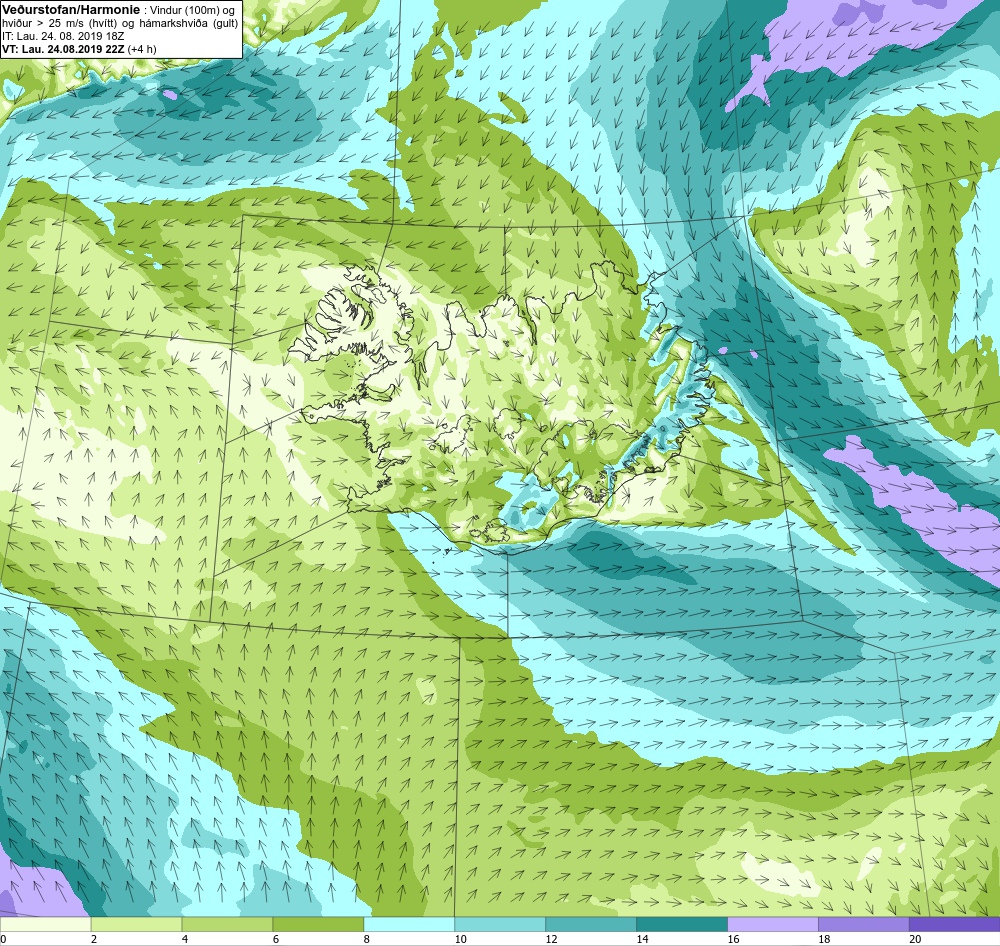The width and height of the screenshot is (1000, 946).
Task: Click the 14–16 m/s dark teal legend swatch
Action: (682, 924)
